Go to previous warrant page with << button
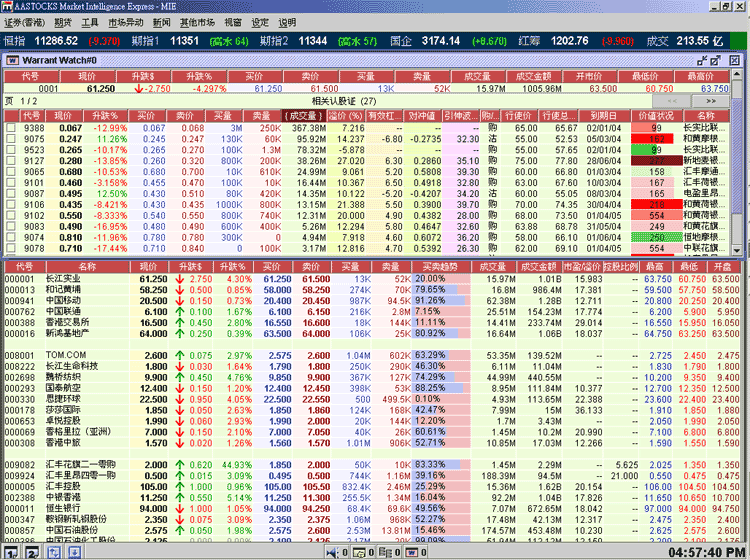 672,101
